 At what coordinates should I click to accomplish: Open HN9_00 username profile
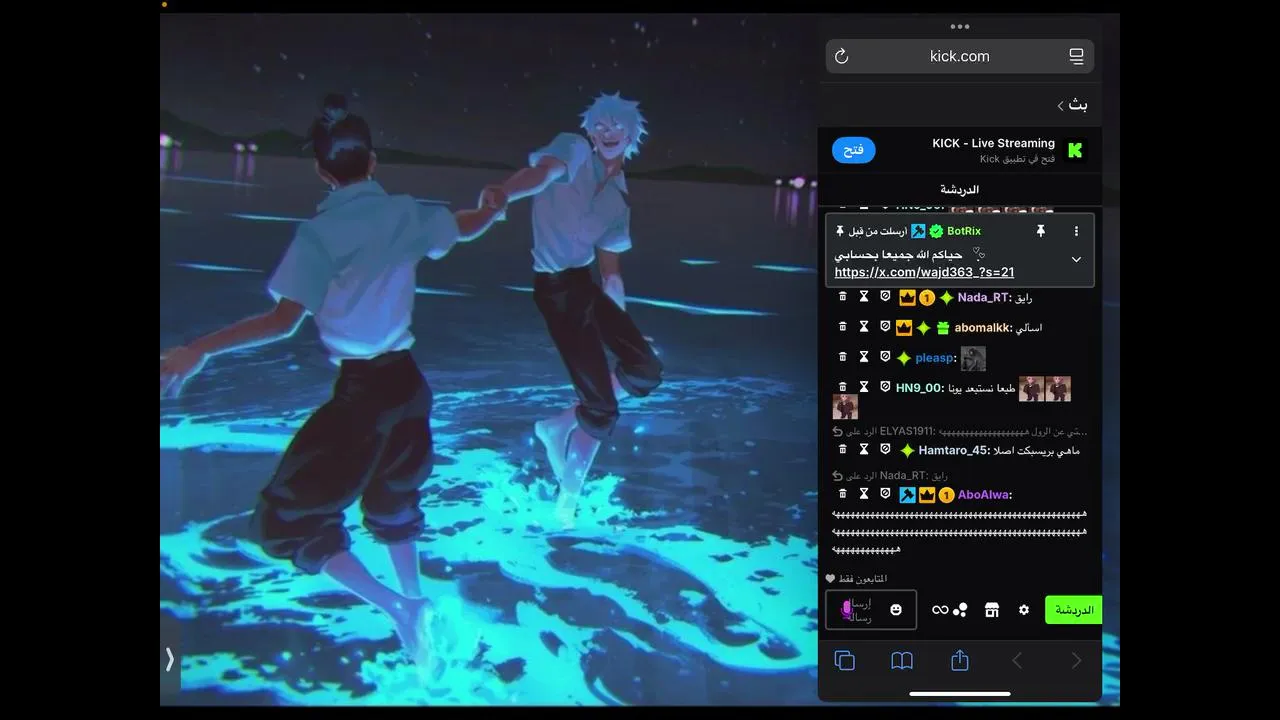coord(919,388)
